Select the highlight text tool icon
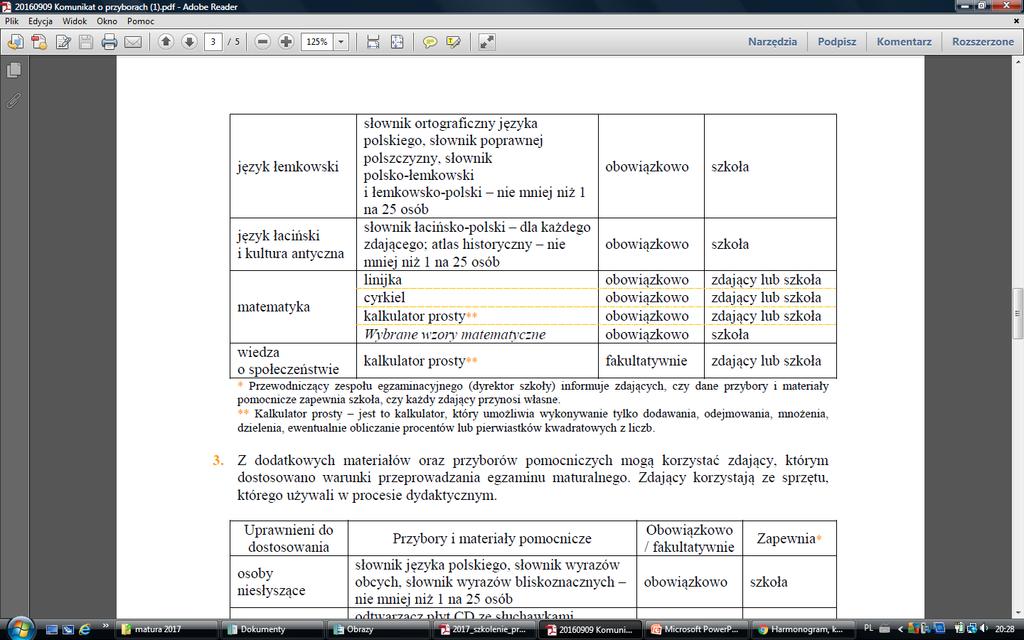 453,42
